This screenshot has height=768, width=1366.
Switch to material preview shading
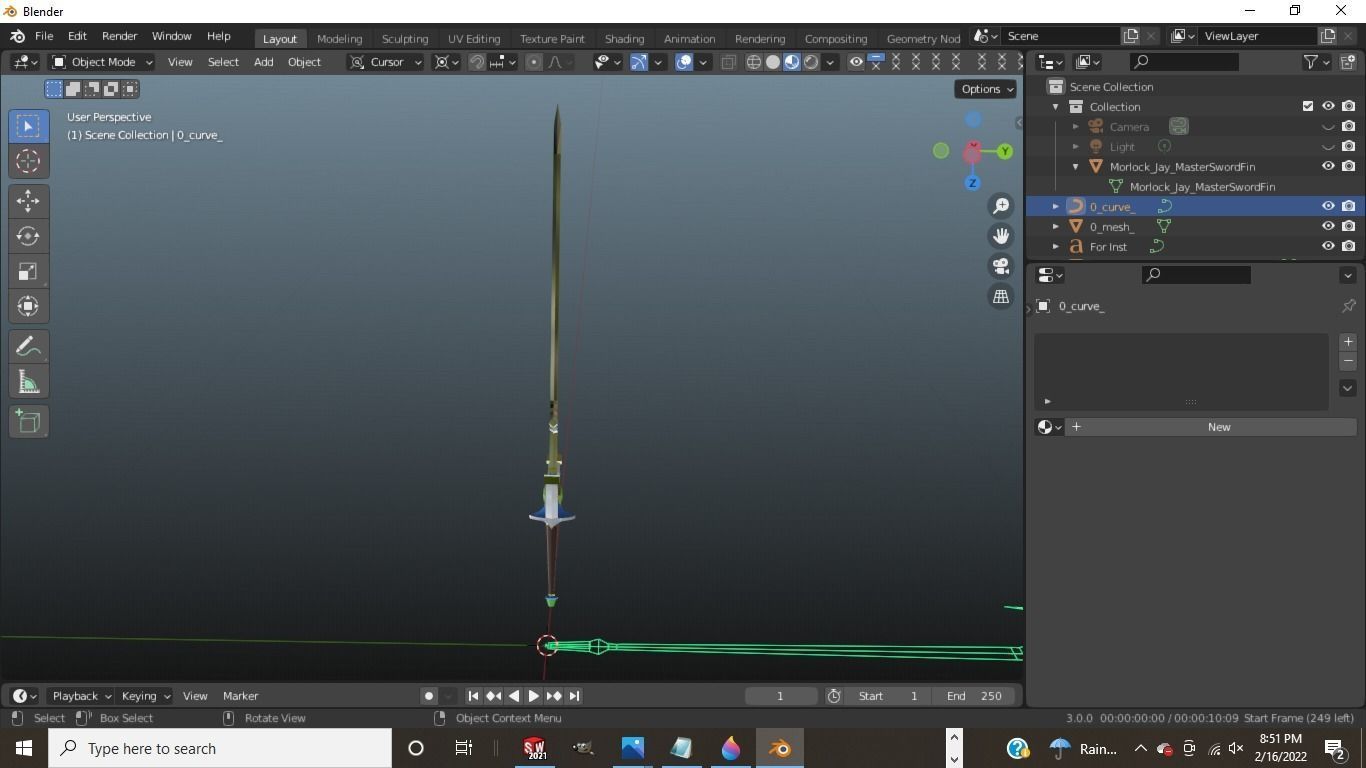792,62
